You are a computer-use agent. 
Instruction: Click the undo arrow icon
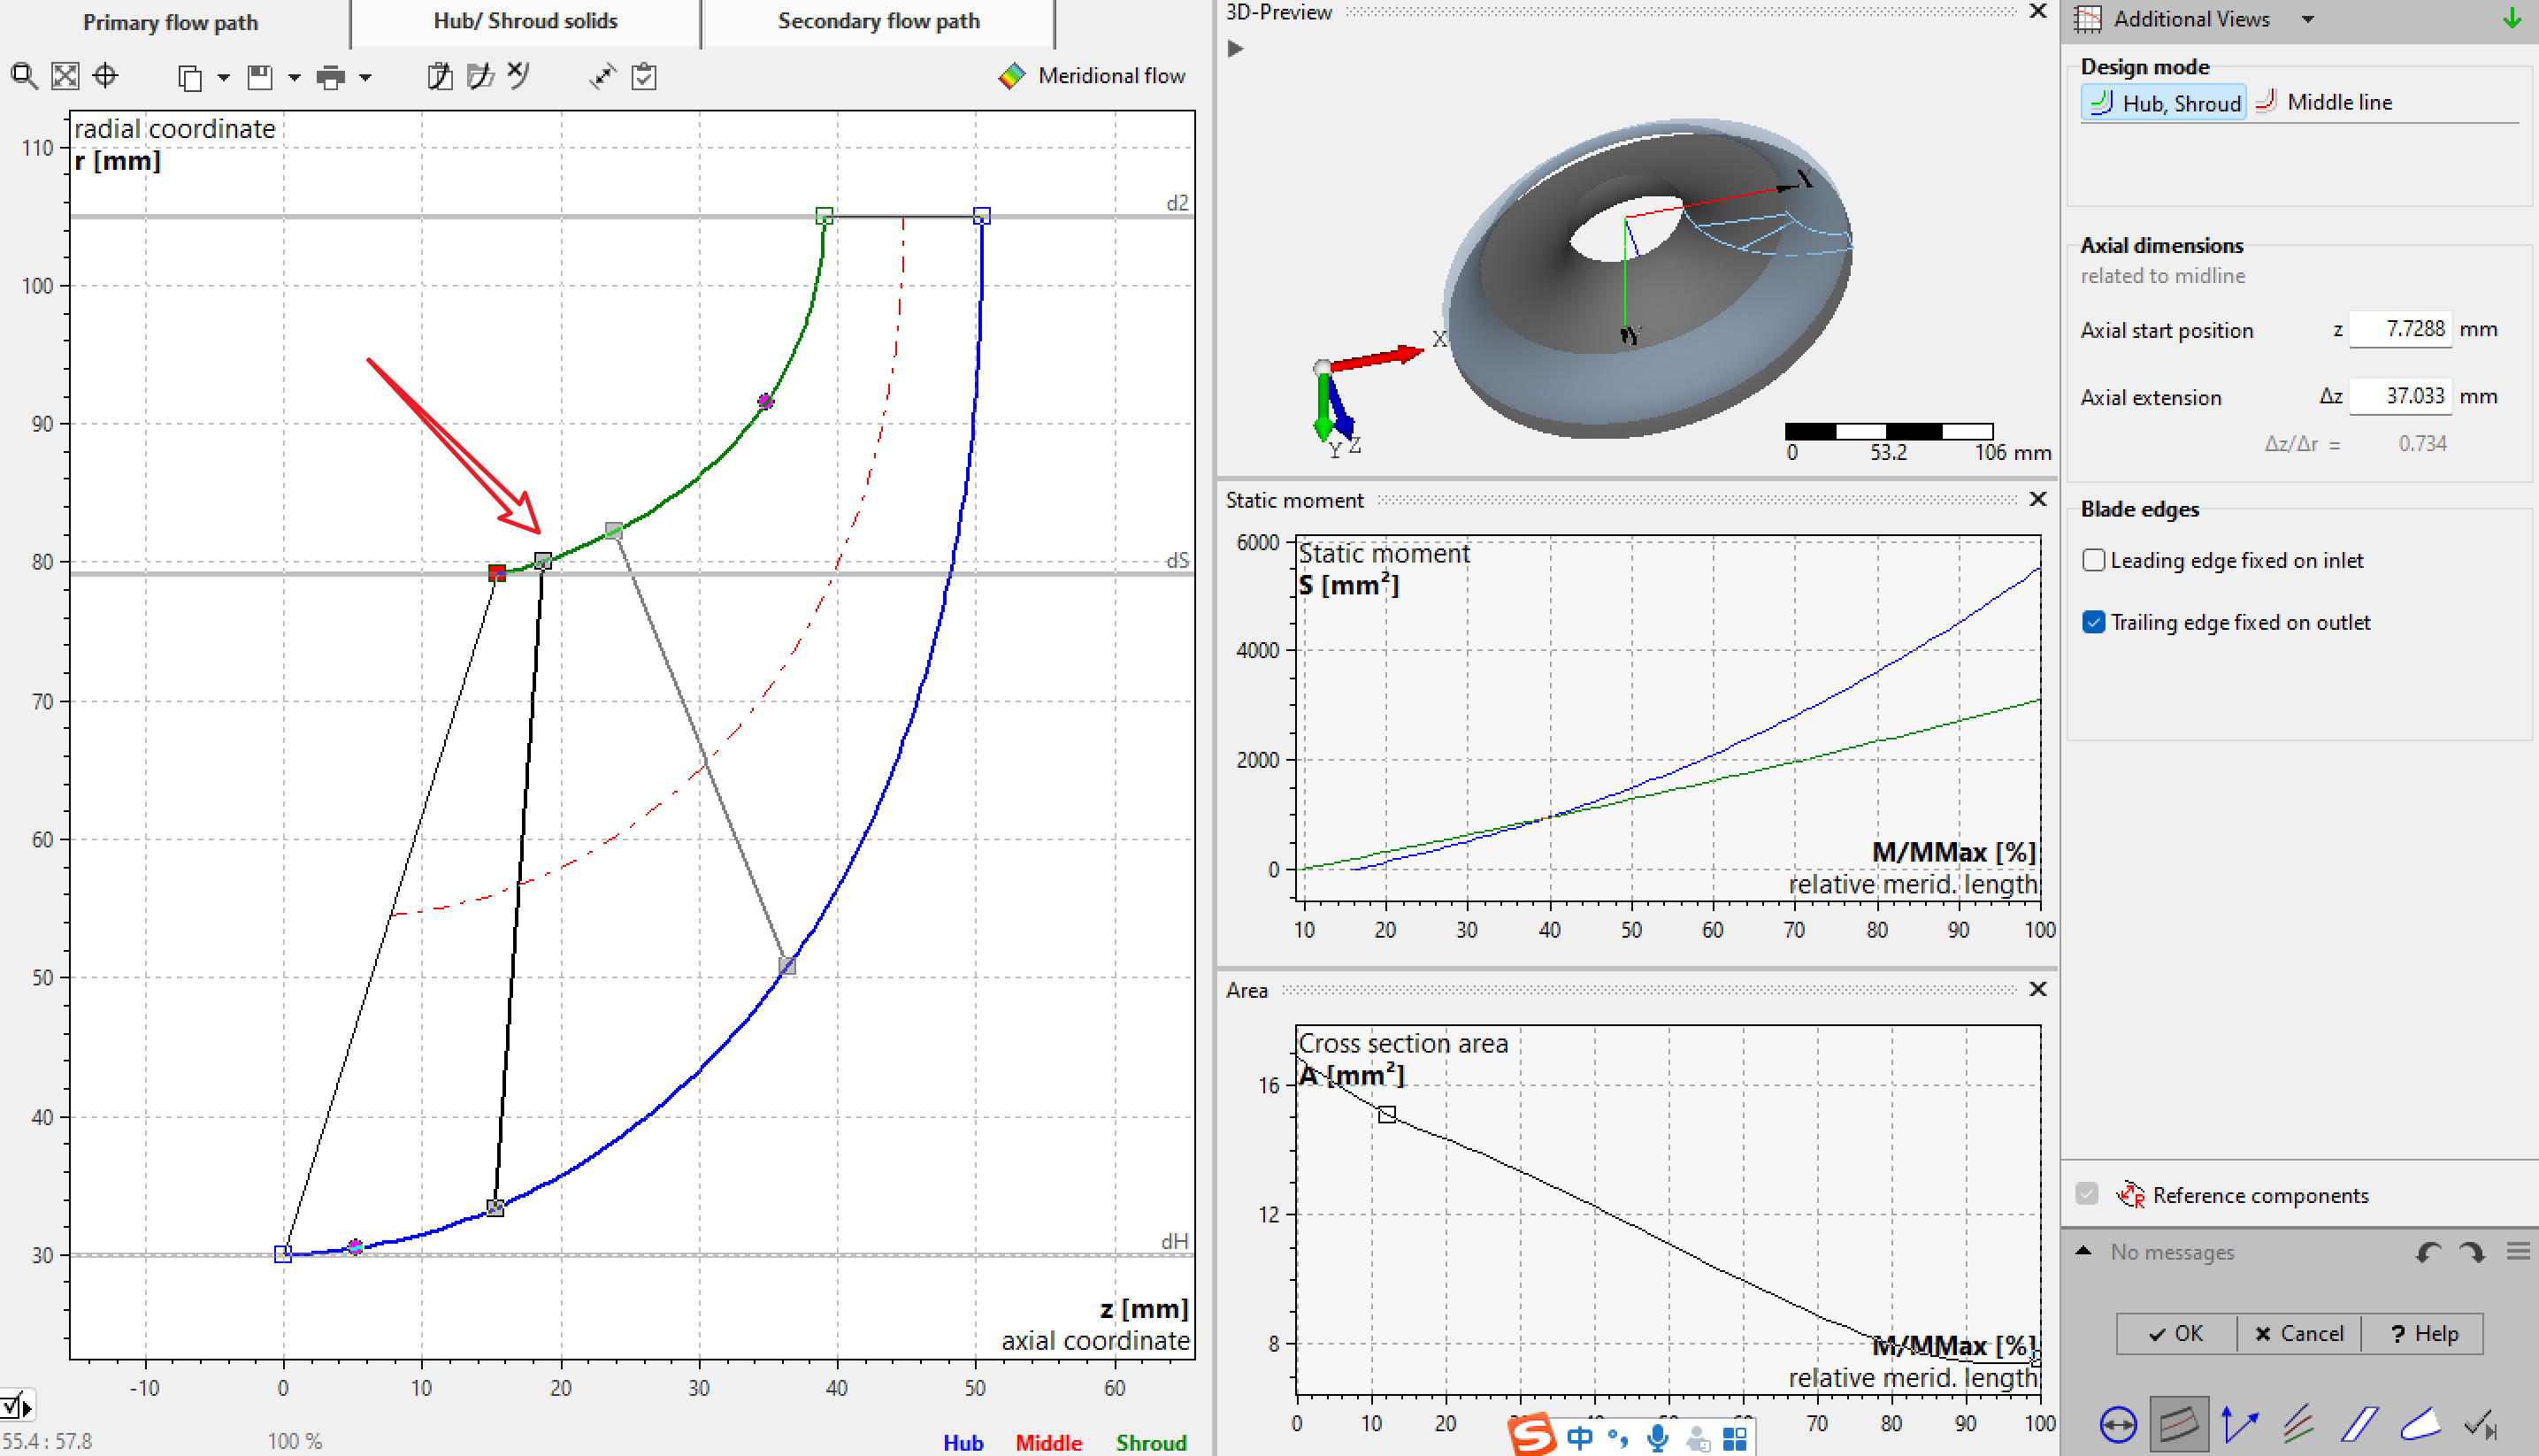coord(2428,1252)
